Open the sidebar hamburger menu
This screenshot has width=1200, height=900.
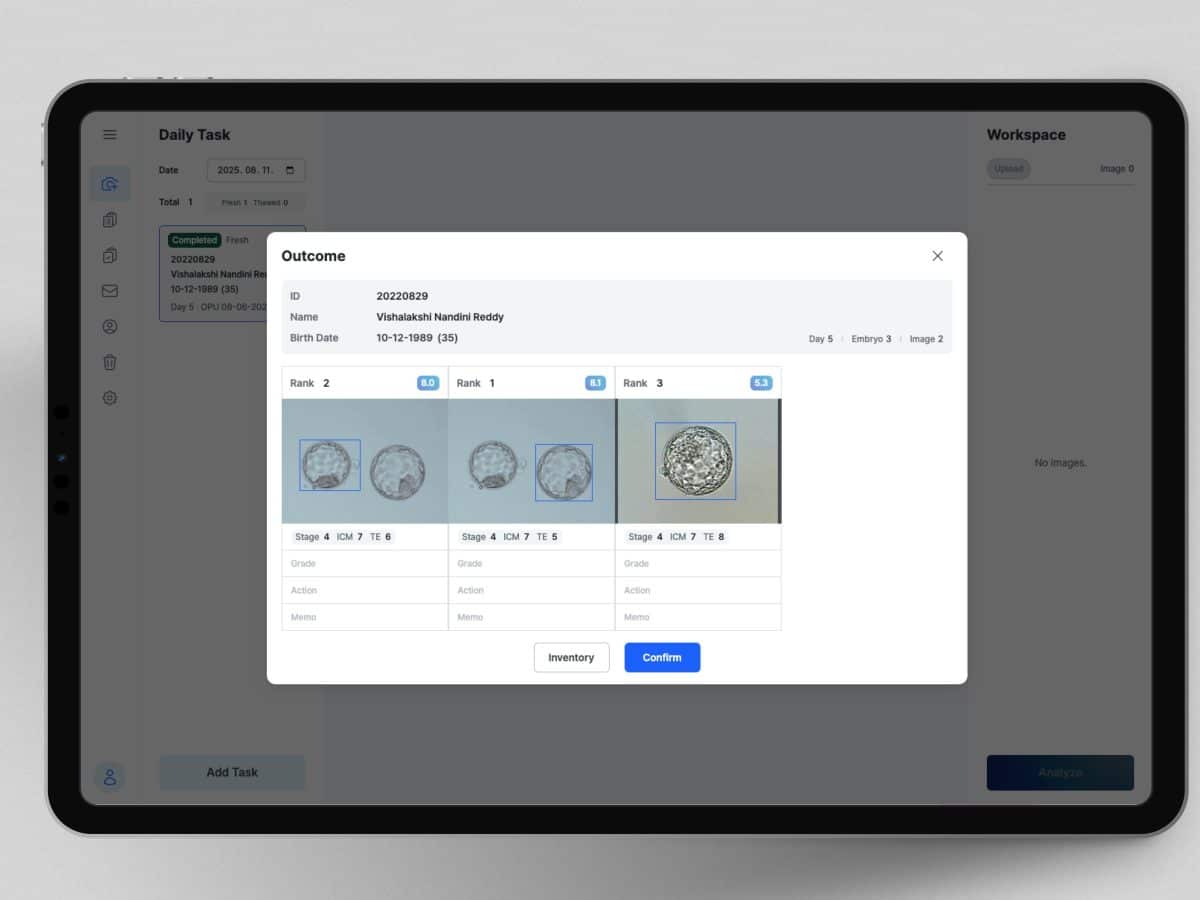(x=110, y=134)
